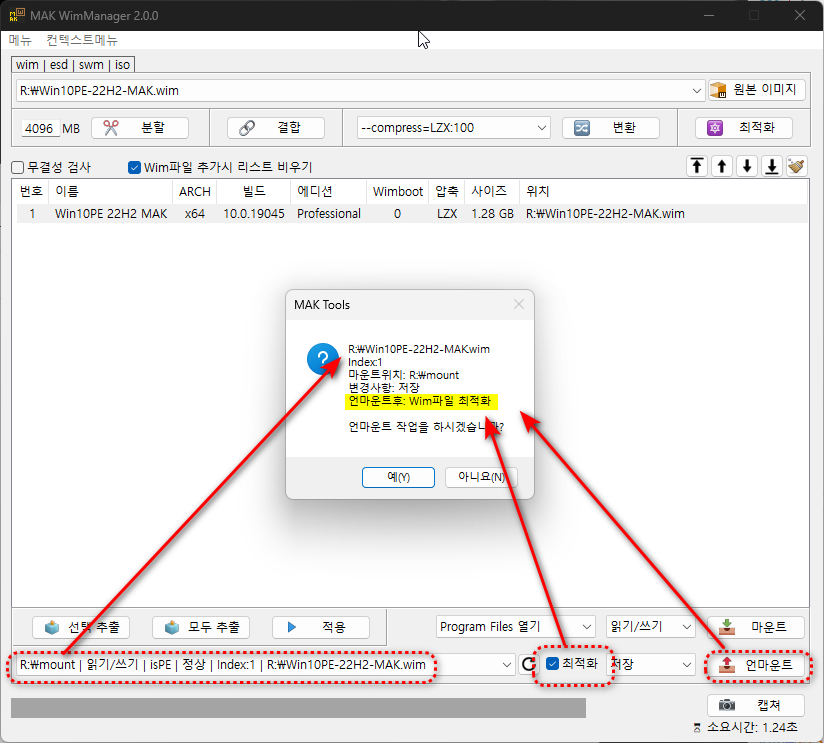Uncheck the bottom 최적화 checkbox

tap(552, 664)
